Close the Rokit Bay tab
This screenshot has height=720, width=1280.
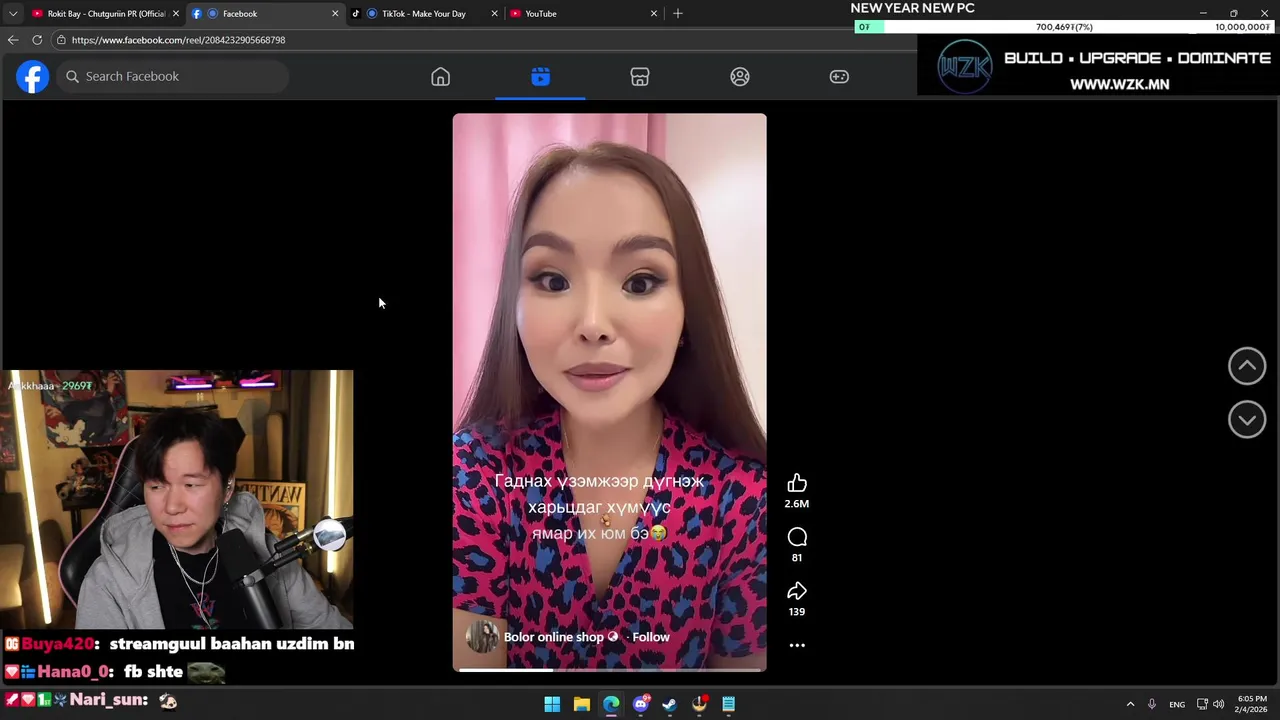[176, 14]
